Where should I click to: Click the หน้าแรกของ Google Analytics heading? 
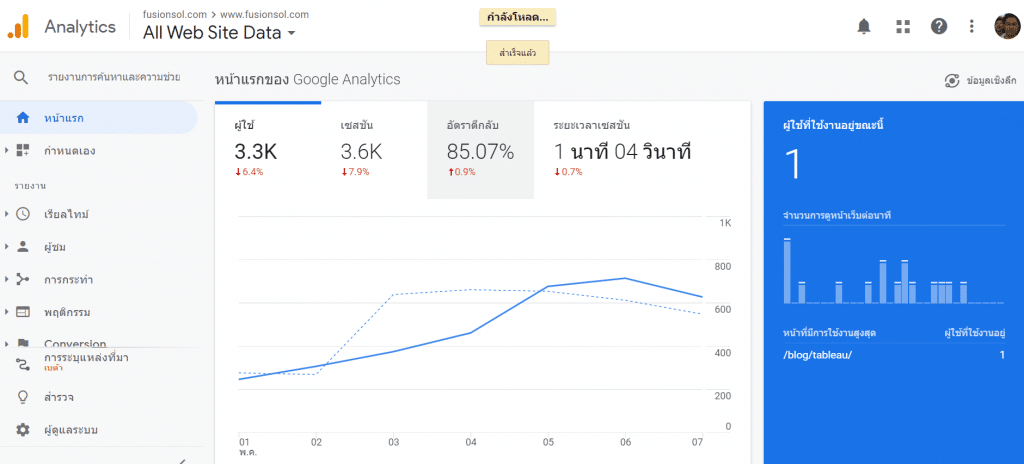coord(308,80)
